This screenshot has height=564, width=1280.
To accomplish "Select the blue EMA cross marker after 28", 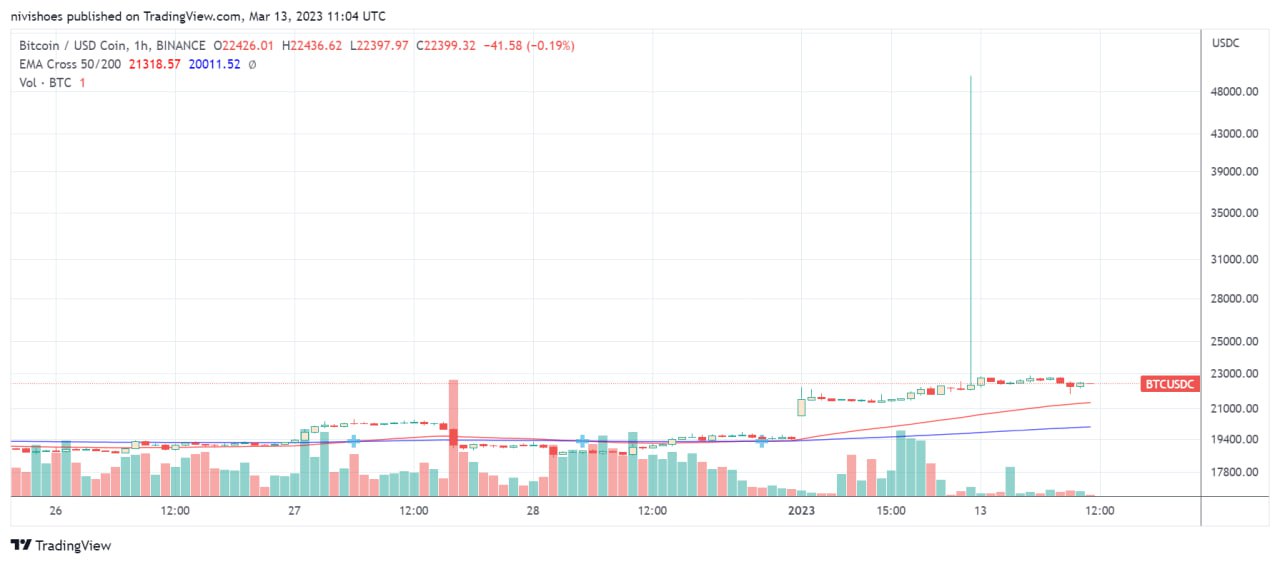I will coord(582,441).
